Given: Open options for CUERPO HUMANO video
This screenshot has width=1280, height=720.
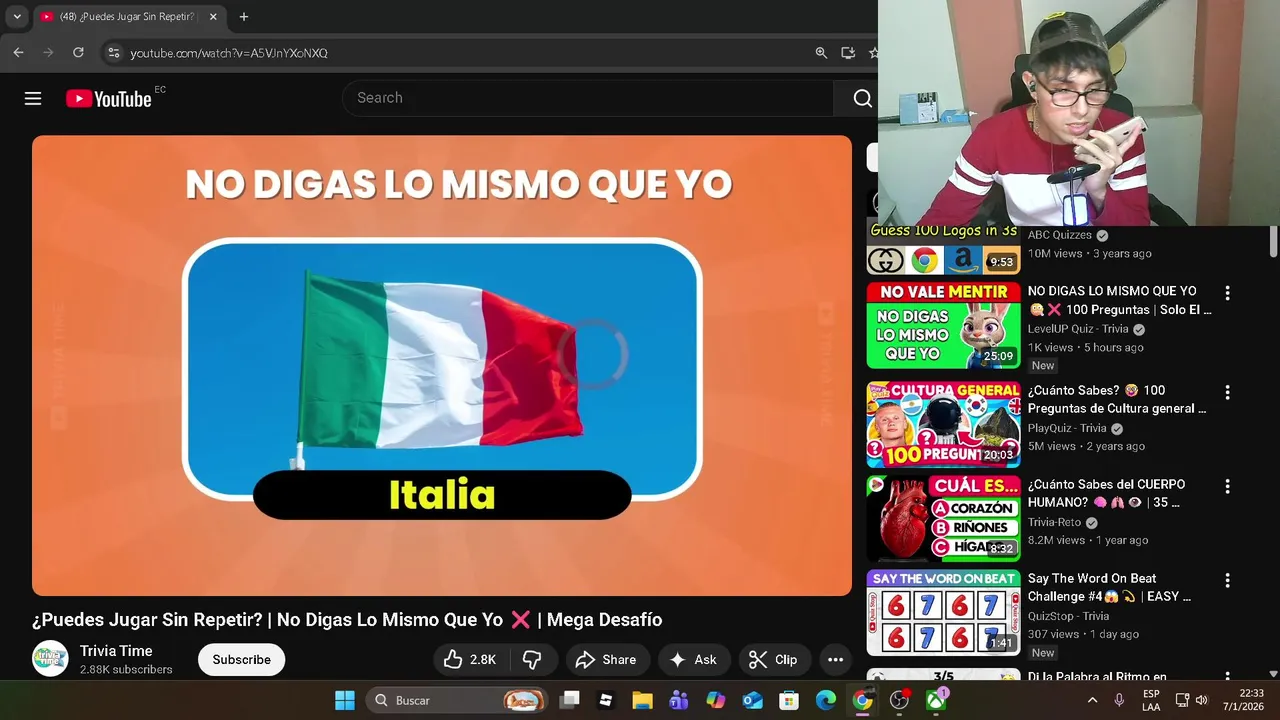Looking at the screenshot, I should (1227, 486).
